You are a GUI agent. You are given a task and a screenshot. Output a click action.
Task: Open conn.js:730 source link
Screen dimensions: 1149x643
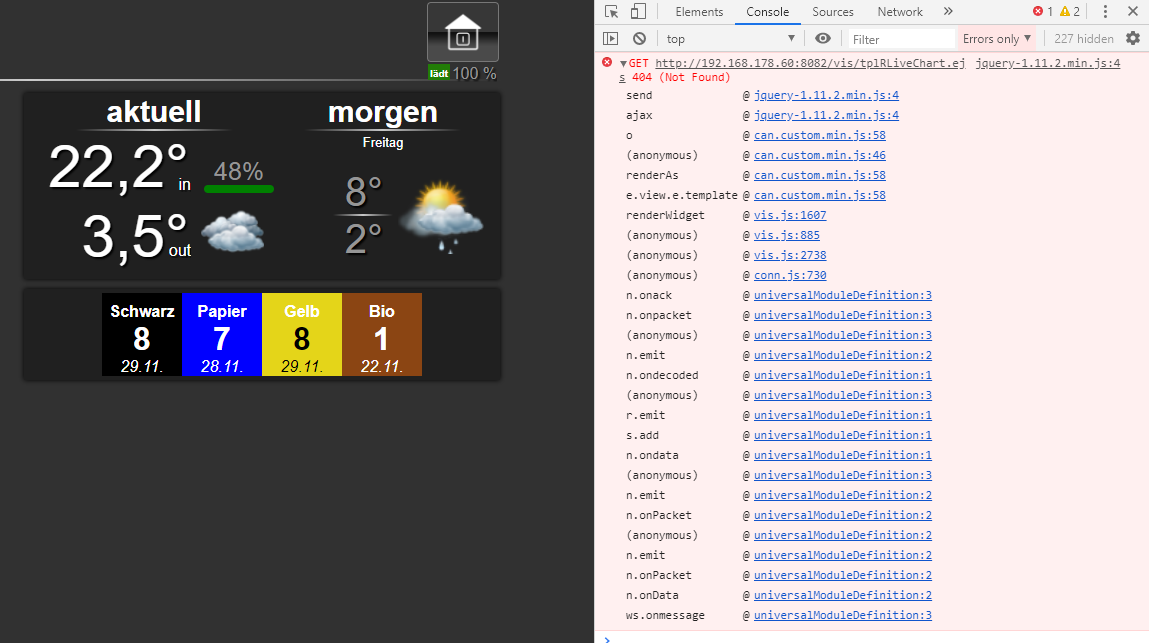tap(790, 275)
